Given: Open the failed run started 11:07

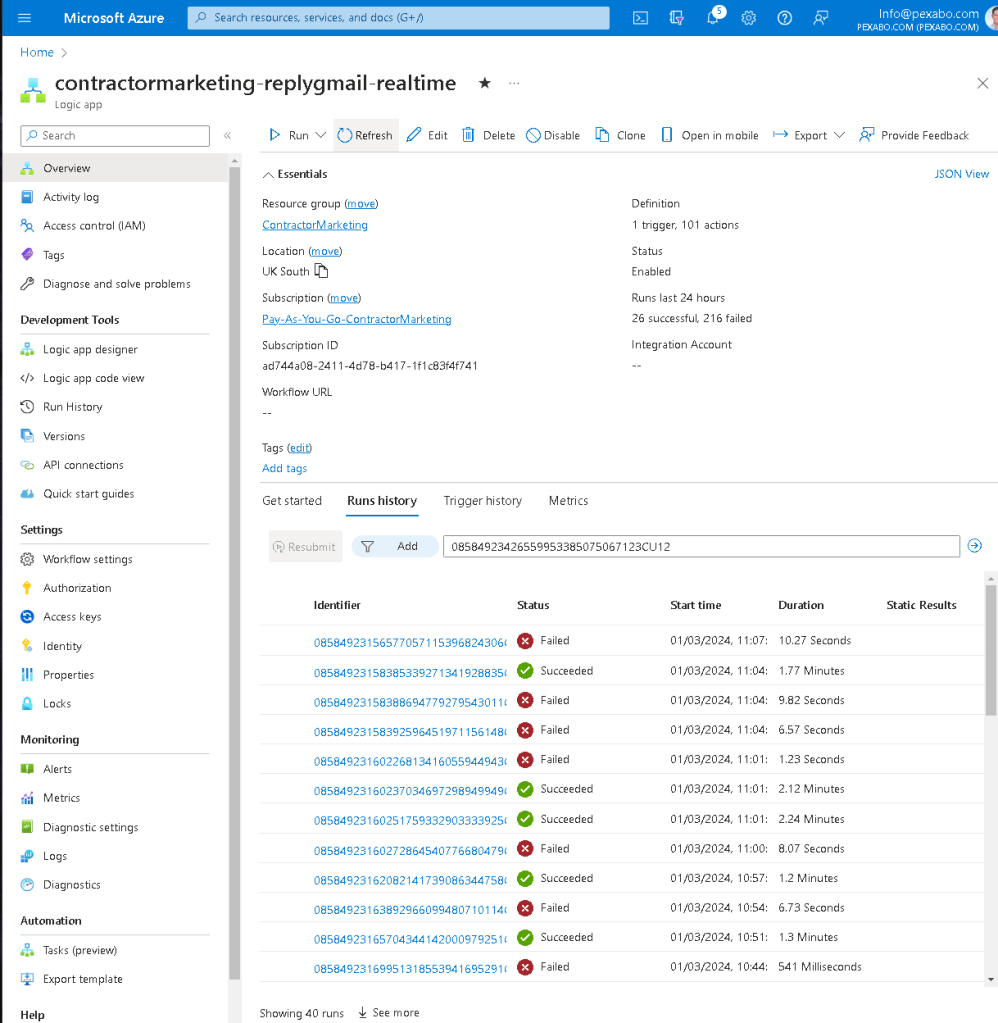Looking at the screenshot, I should tap(410, 642).
